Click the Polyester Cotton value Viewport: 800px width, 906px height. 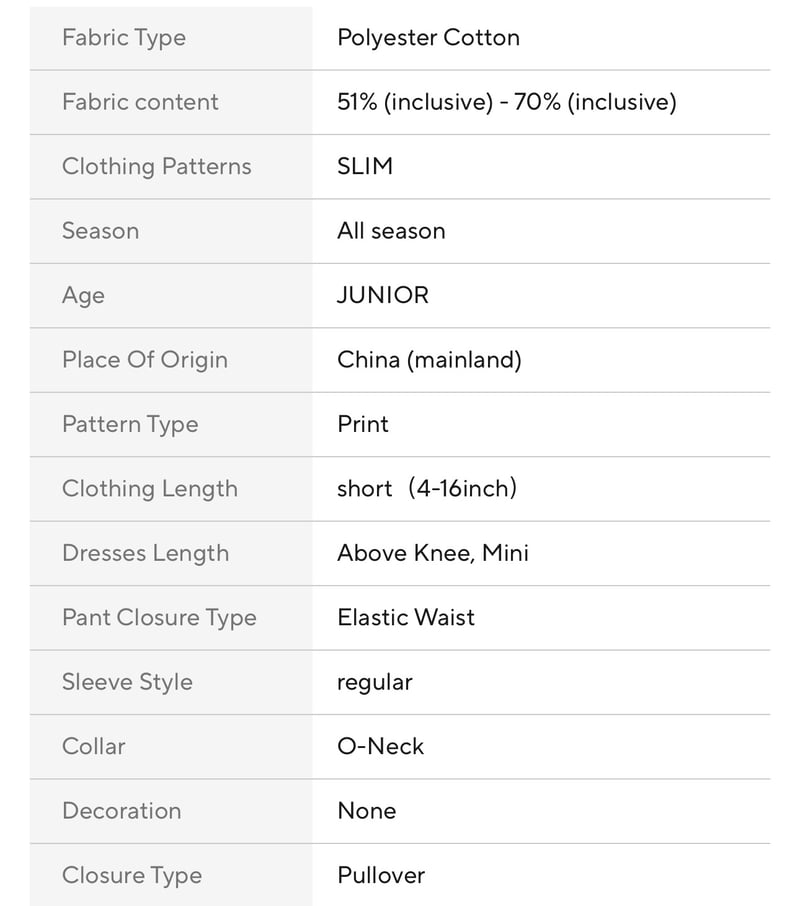point(429,38)
